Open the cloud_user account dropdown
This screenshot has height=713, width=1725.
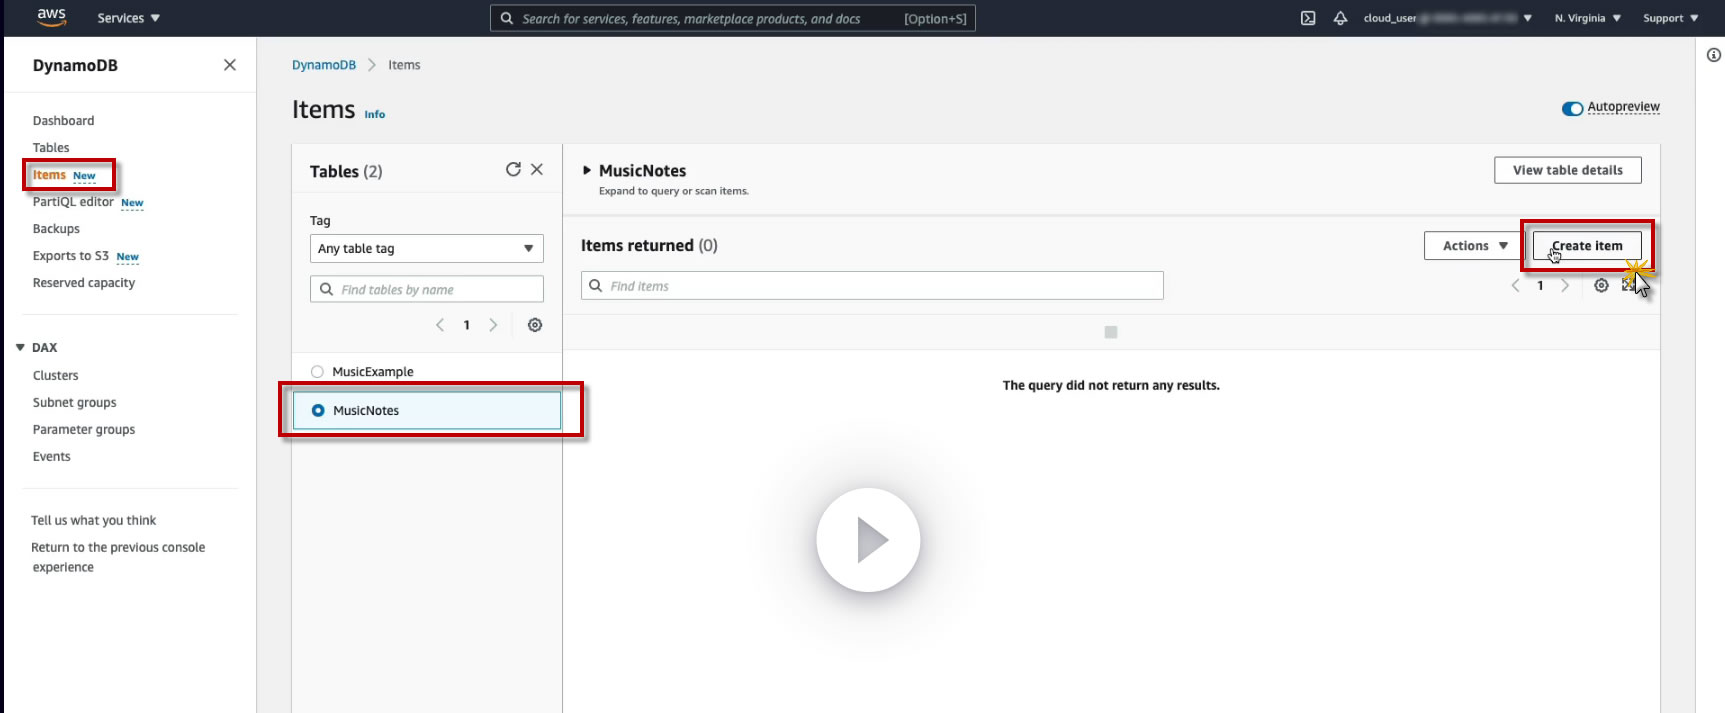click(1447, 18)
